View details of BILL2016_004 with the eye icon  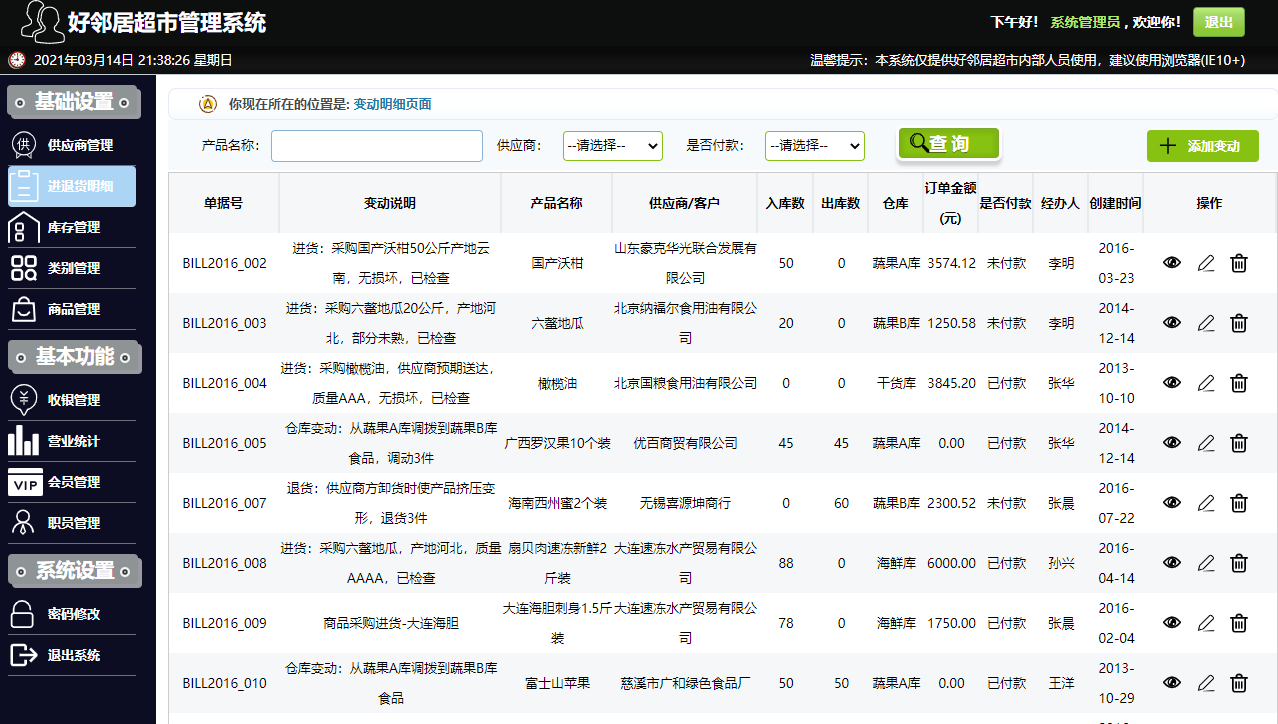click(1172, 383)
